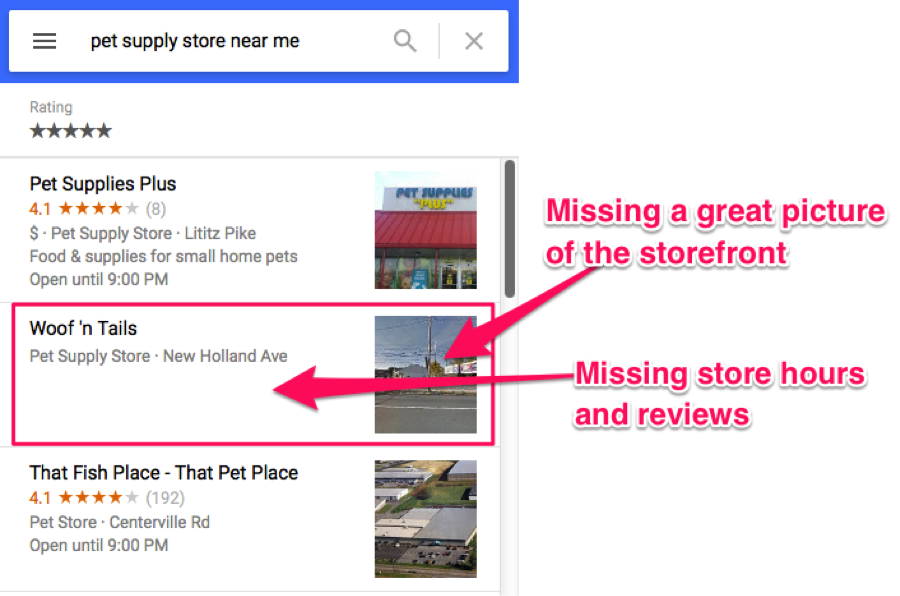The height and width of the screenshot is (596, 900).
Task: Select Pet Supply Store · New Holland Ave text
Action: point(158,356)
